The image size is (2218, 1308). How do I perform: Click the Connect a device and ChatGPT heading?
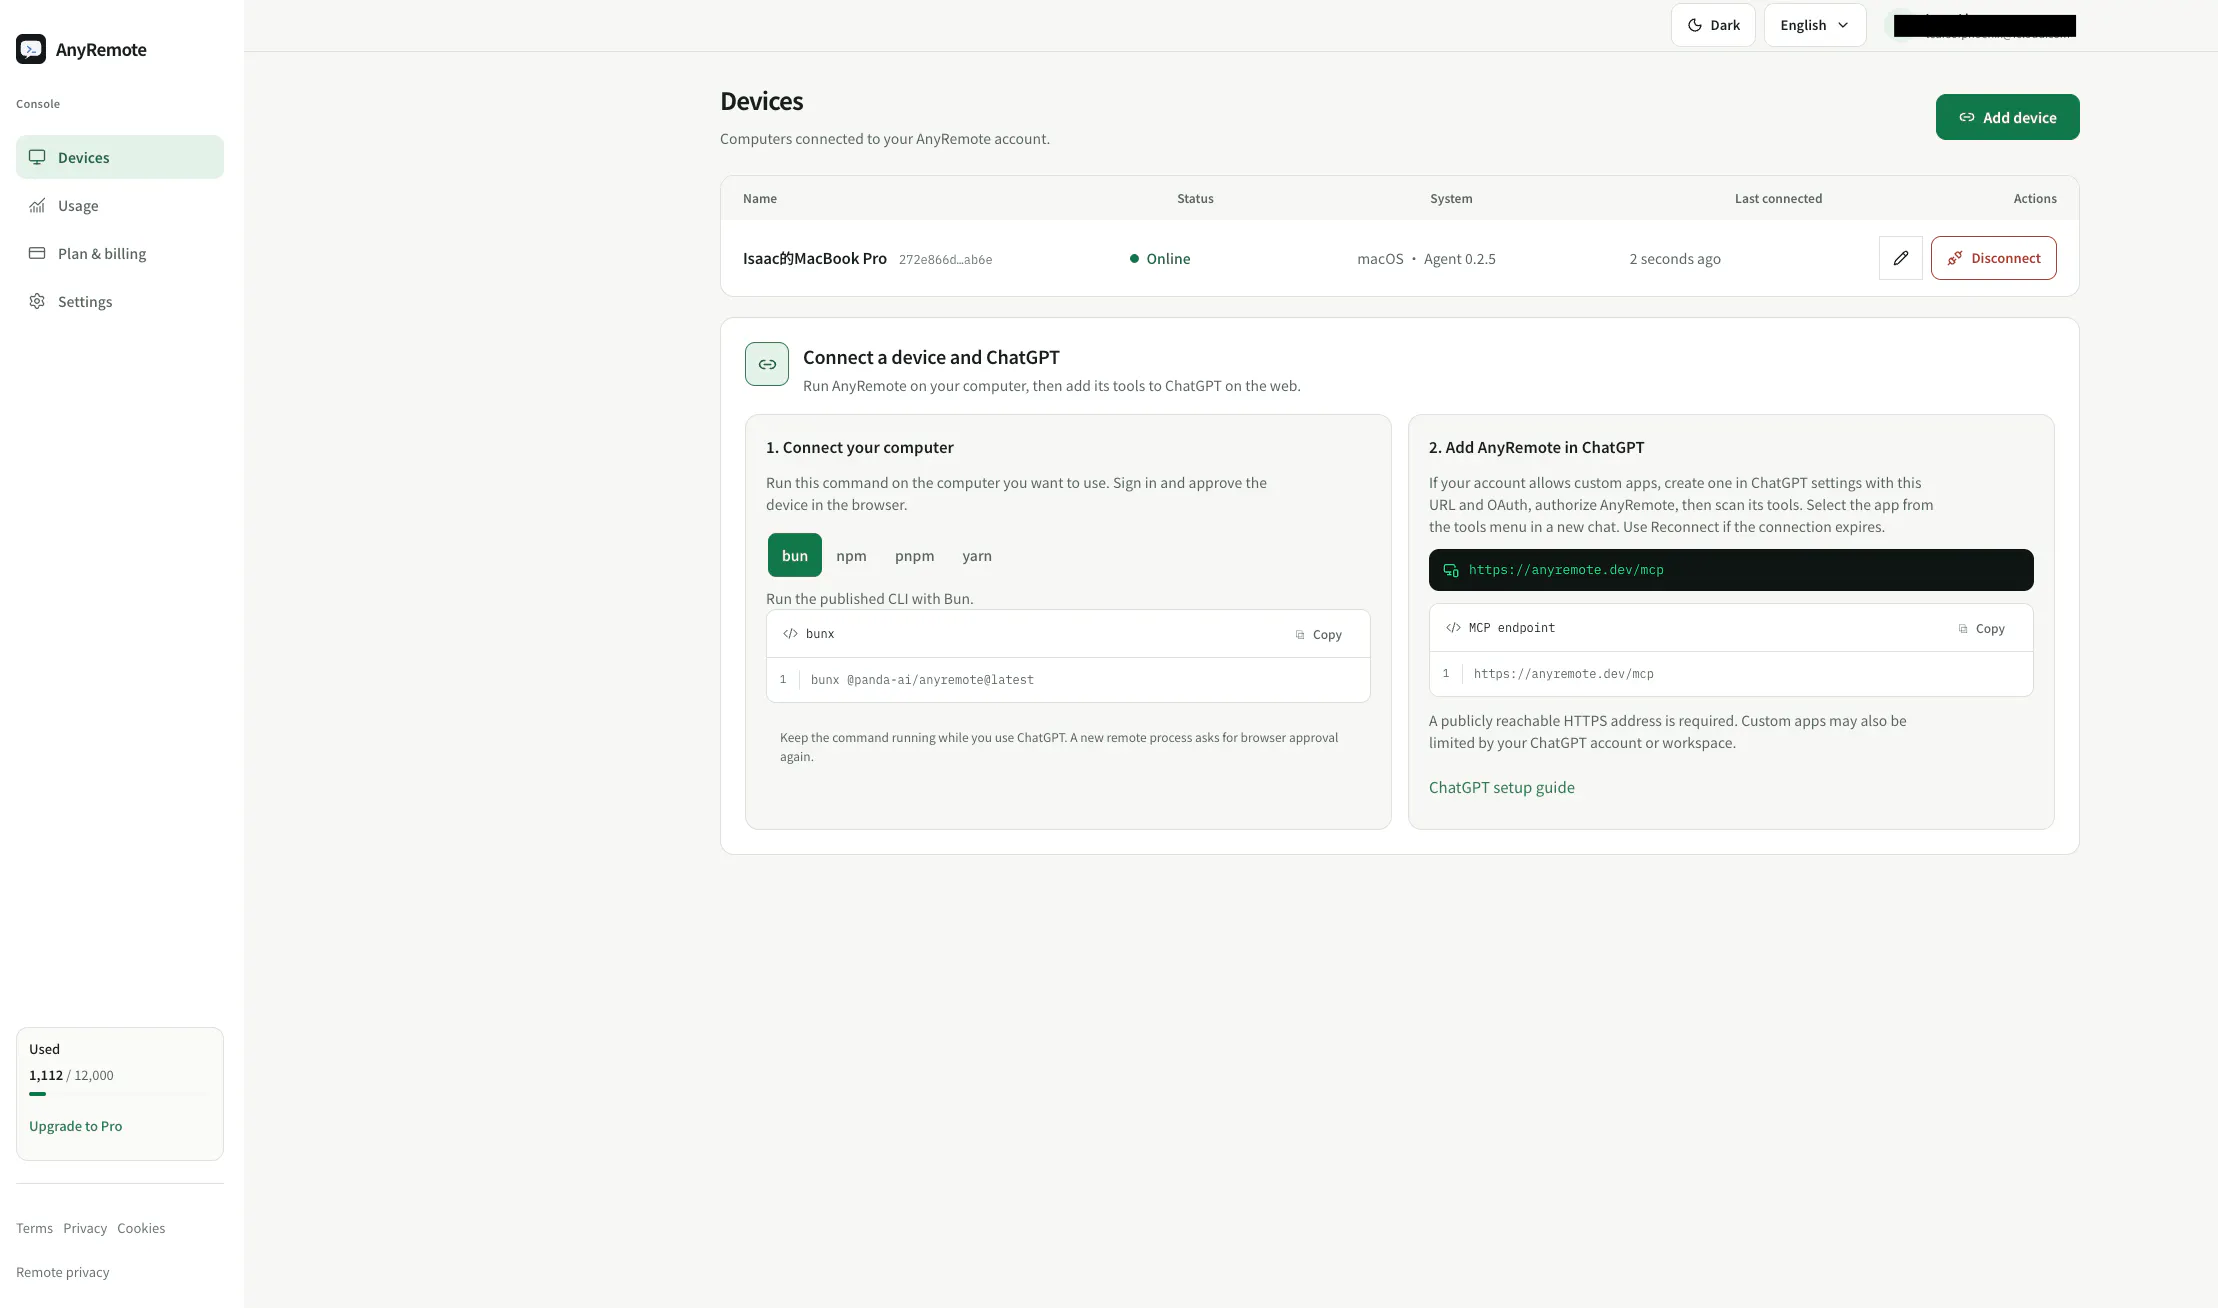click(x=931, y=357)
